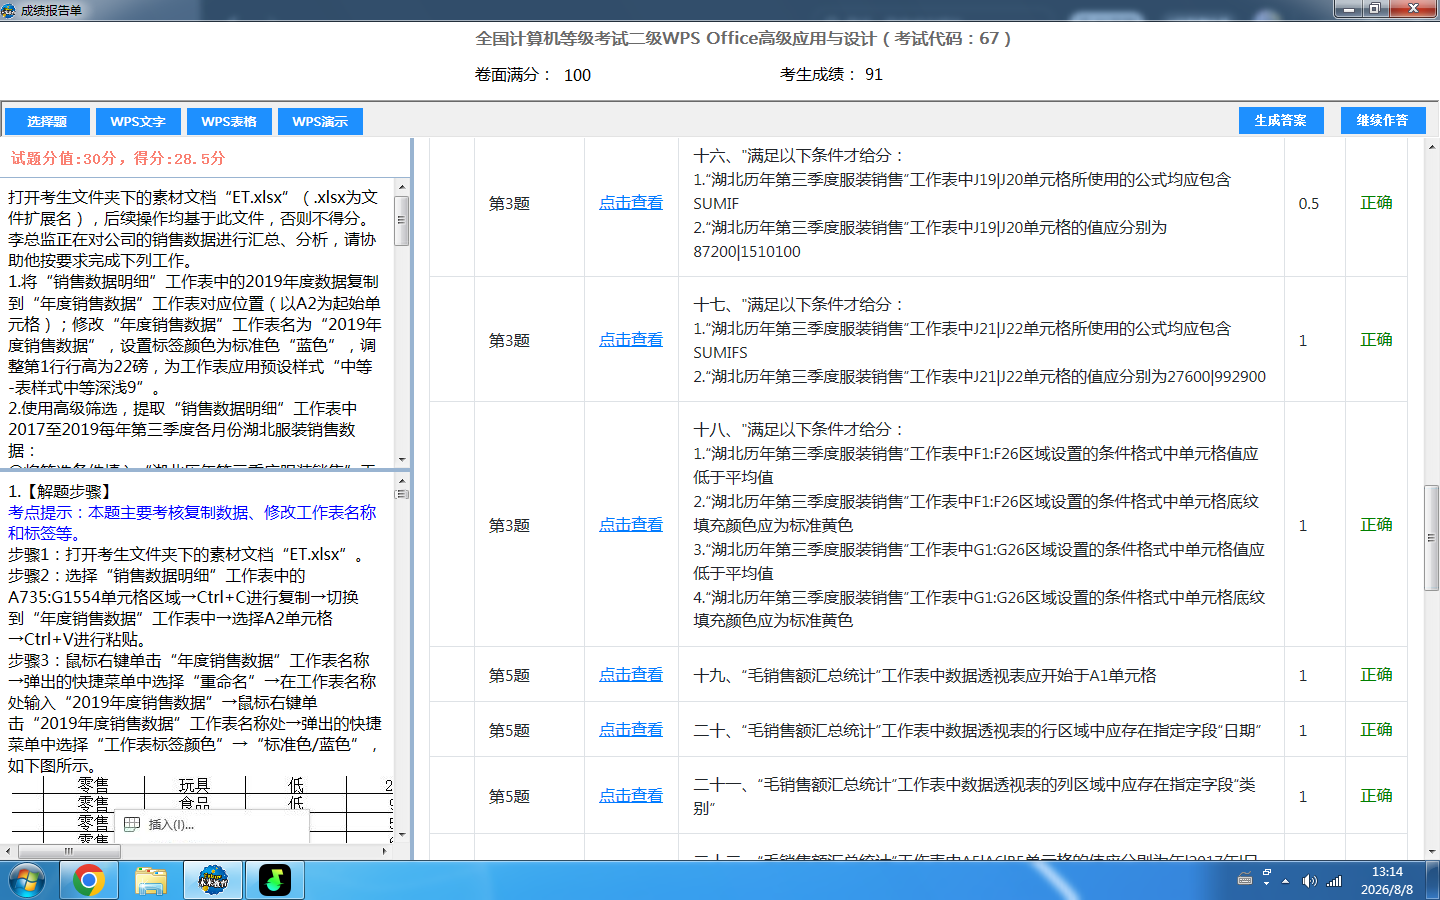The image size is (1440, 900).
Task: Click the Show Desktop strip beside the clock
Action: pos(1433,880)
